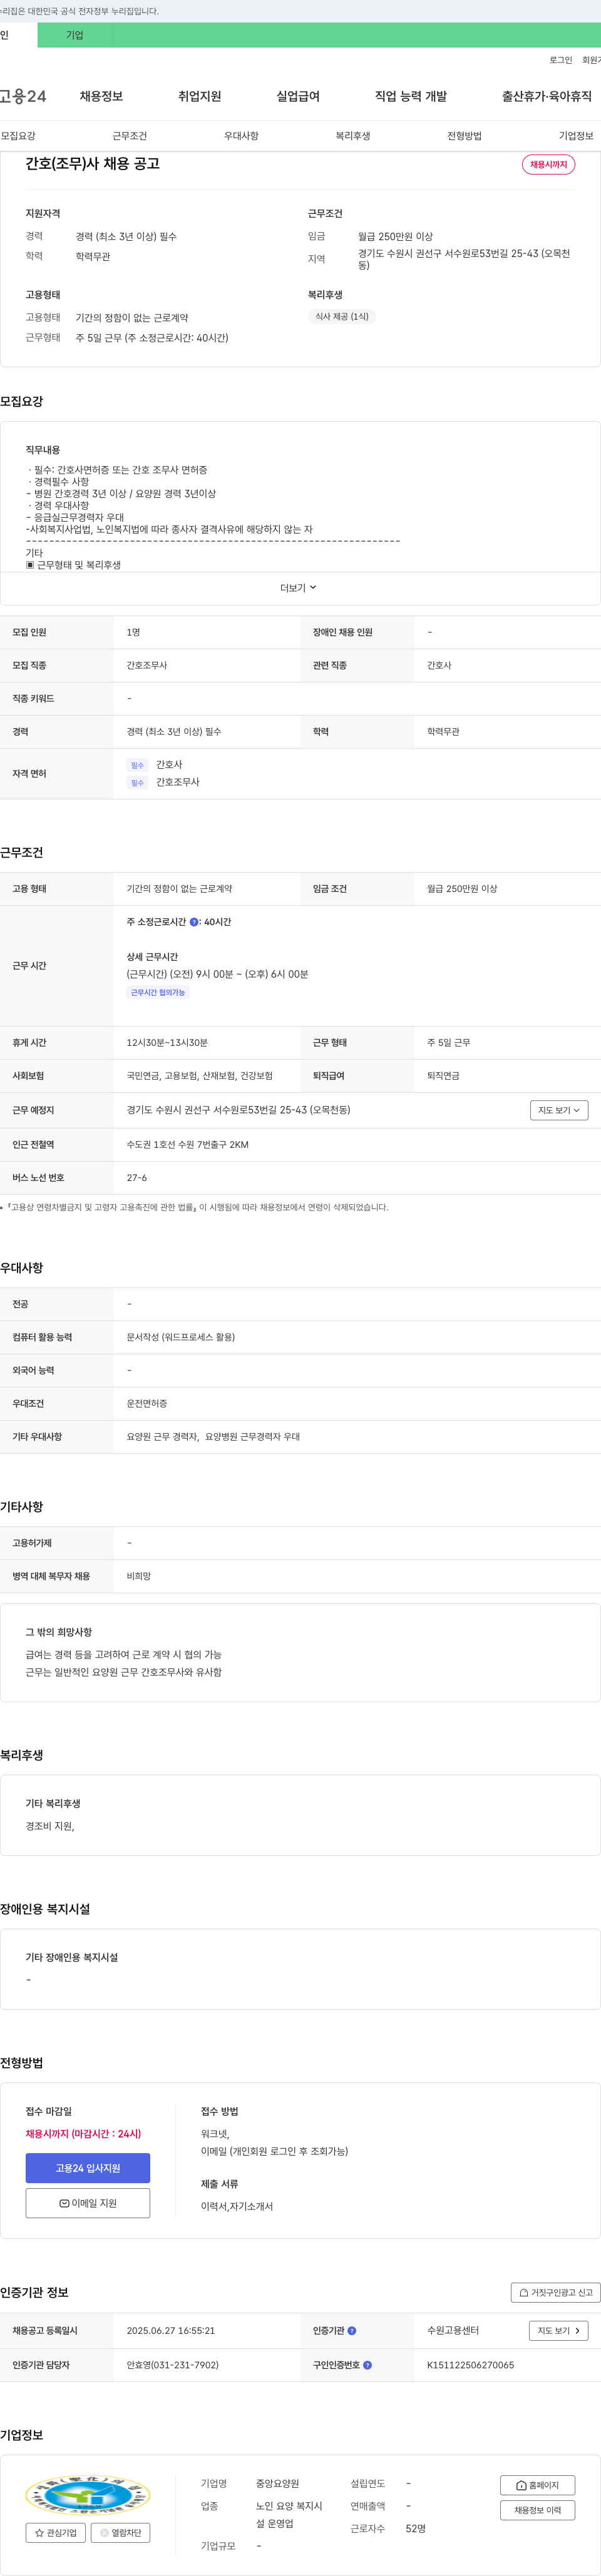Jump to 근무조건 section tab
The image size is (601, 2576).
(130, 136)
